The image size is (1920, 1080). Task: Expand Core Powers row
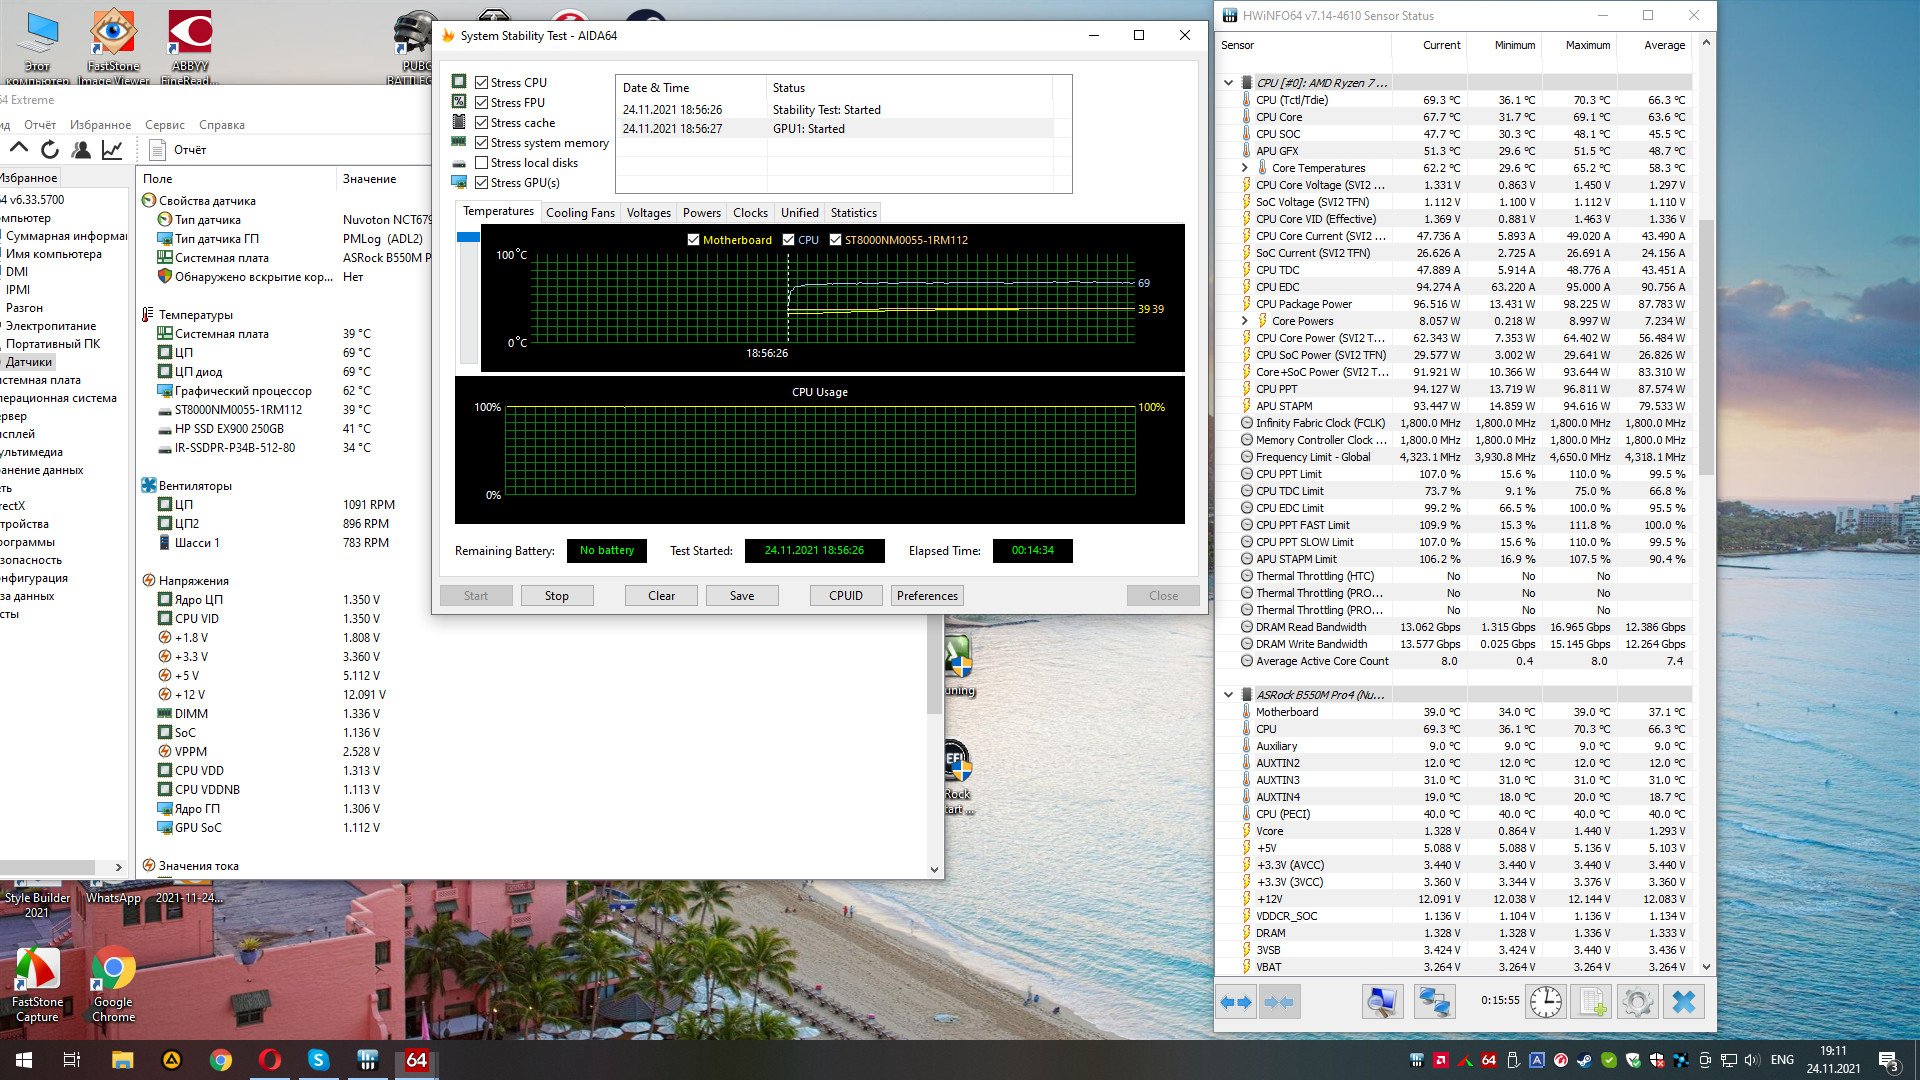(1245, 321)
